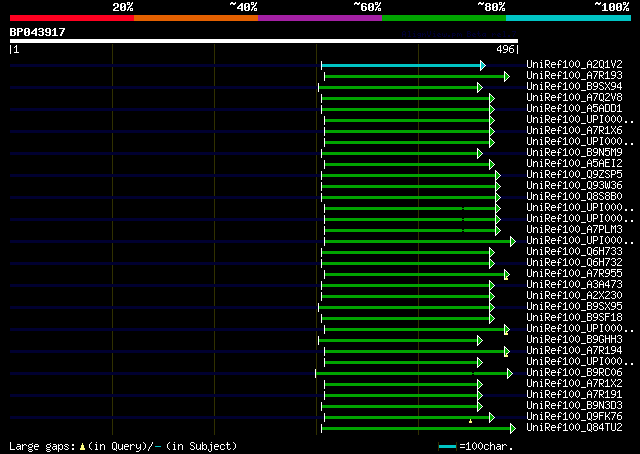Open the UniRef100_A7R193 hit label
This screenshot has height=454, width=640.
point(574,76)
